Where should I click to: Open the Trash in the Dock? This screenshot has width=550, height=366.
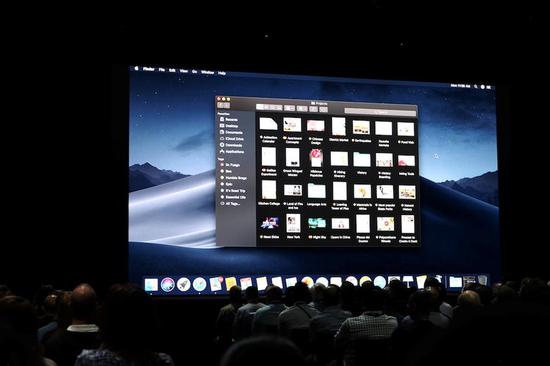coord(483,280)
